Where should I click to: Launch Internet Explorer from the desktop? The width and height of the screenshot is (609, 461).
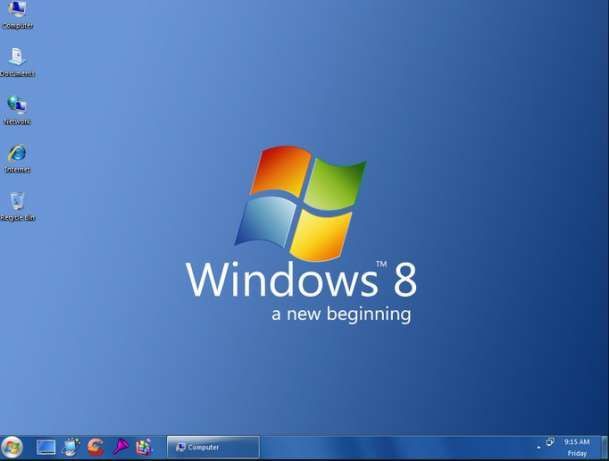coord(17,158)
